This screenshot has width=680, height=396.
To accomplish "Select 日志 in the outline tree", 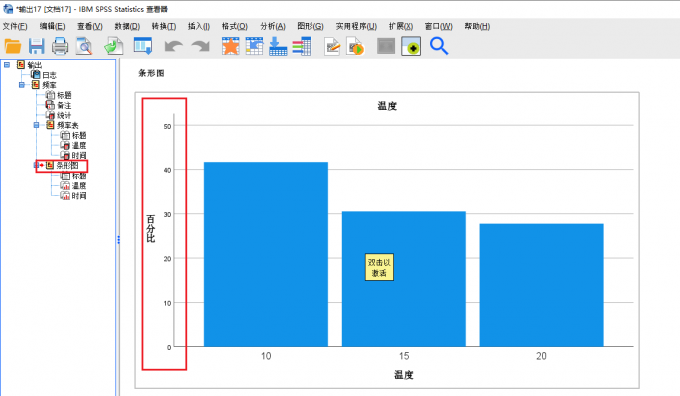I will (49, 75).
